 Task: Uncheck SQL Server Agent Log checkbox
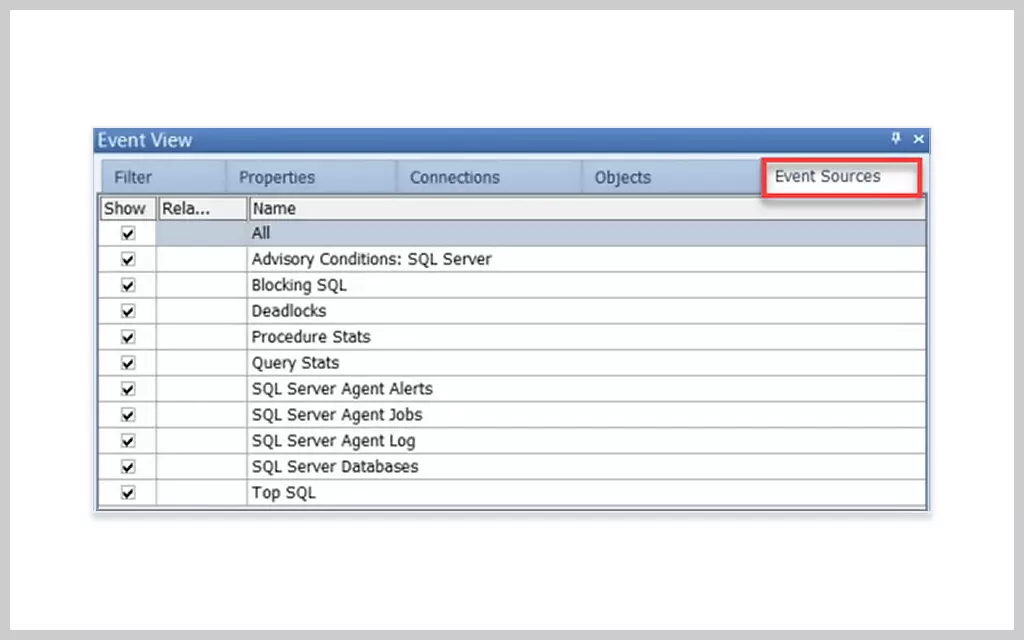coord(127,441)
